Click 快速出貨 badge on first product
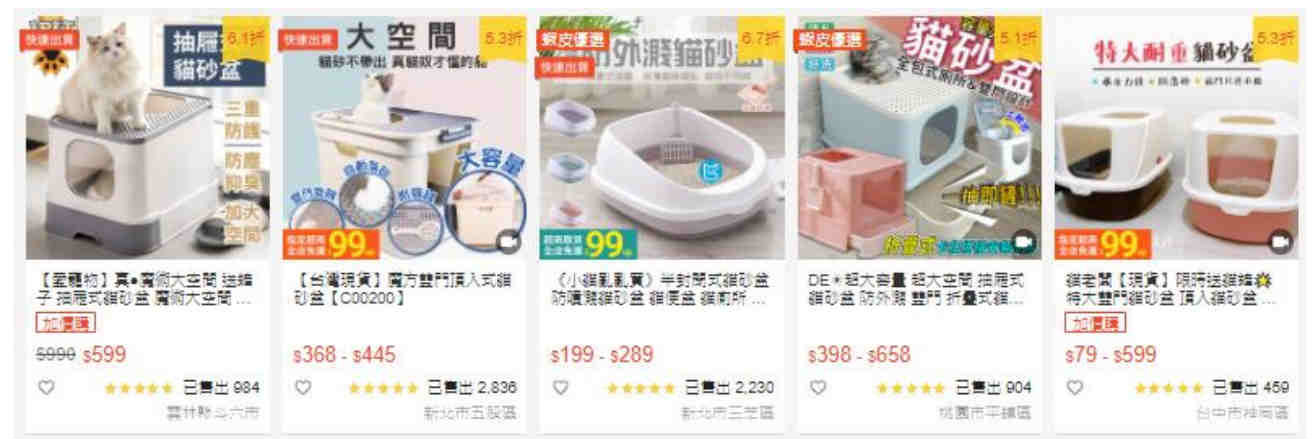The width and height of the screenshot is (1314, 439). point(52,39)
